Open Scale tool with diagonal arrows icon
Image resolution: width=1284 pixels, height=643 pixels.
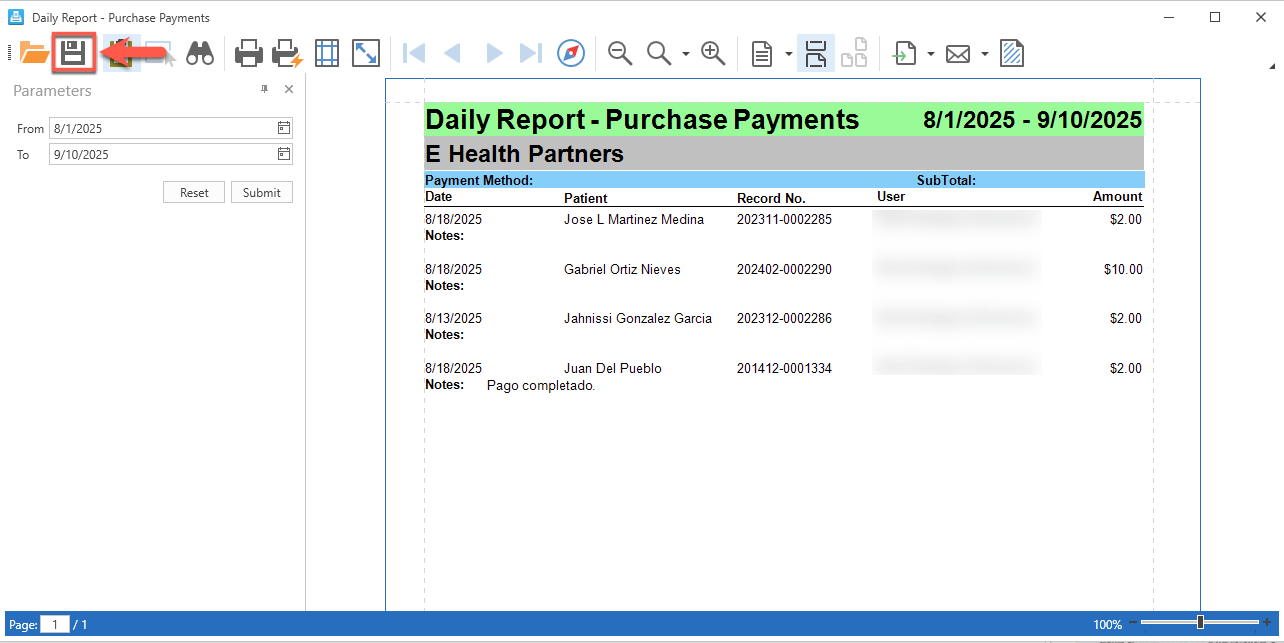[x=366, y=53]
